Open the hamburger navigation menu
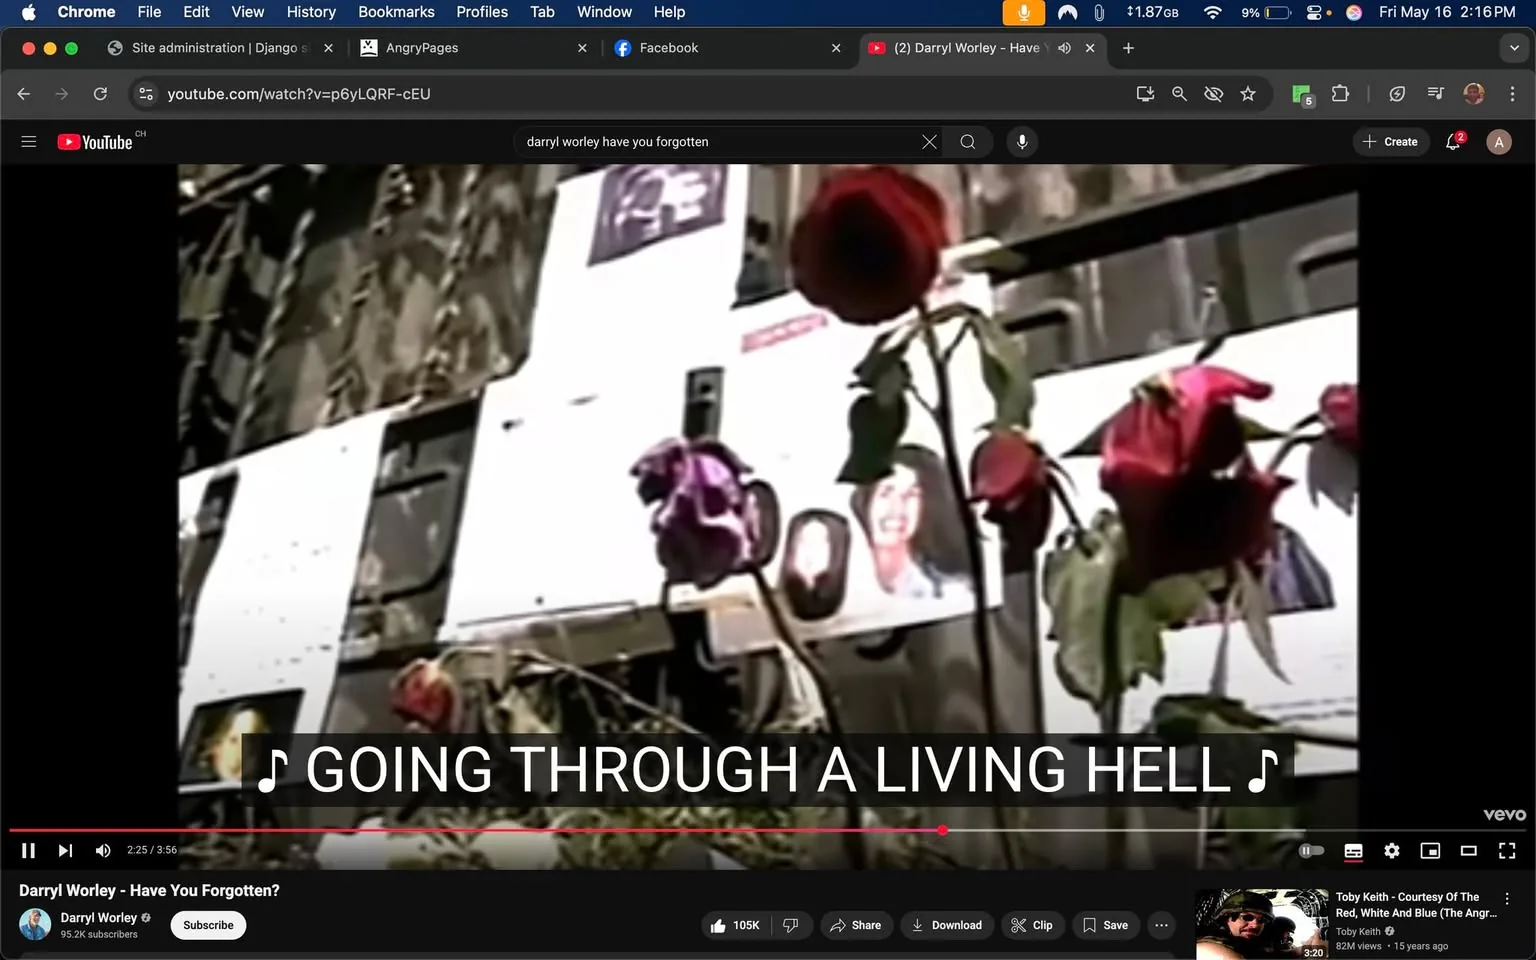 pos(28,141)
